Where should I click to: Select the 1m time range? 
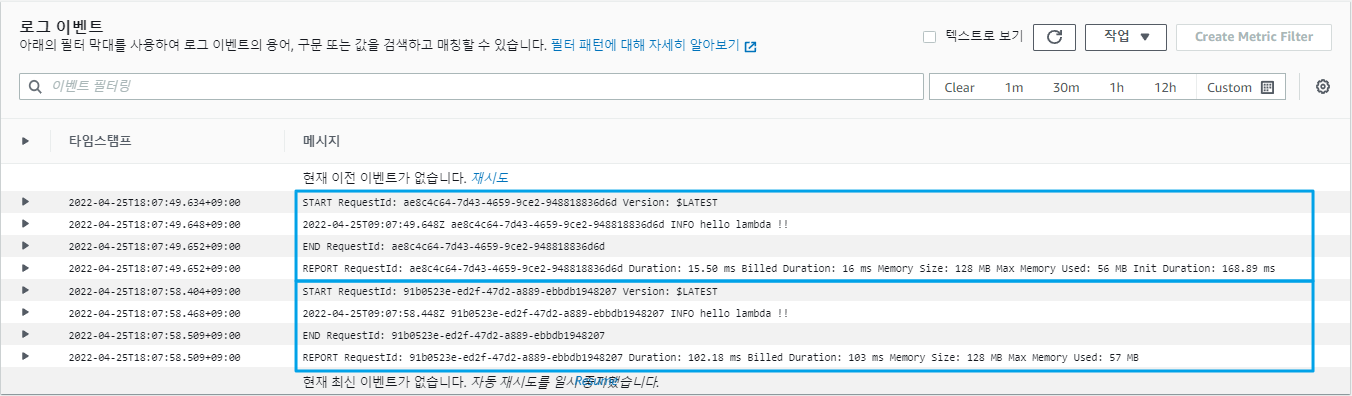1014,87
